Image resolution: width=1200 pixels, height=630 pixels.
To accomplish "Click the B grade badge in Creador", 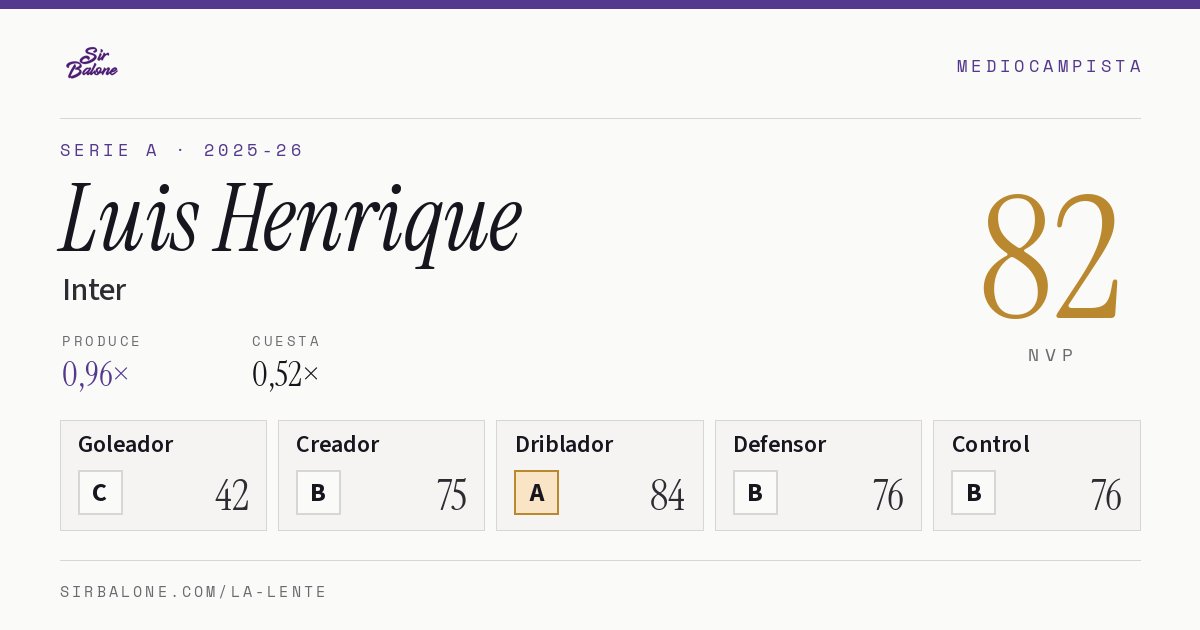I will [318, 492].
